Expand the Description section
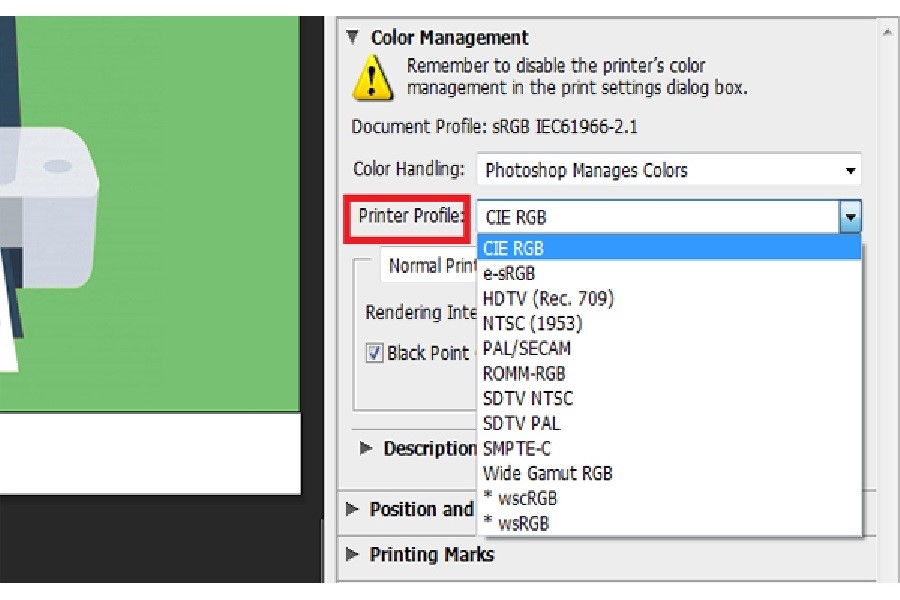This screenshot has height=600, width=900. coord(366,449)
